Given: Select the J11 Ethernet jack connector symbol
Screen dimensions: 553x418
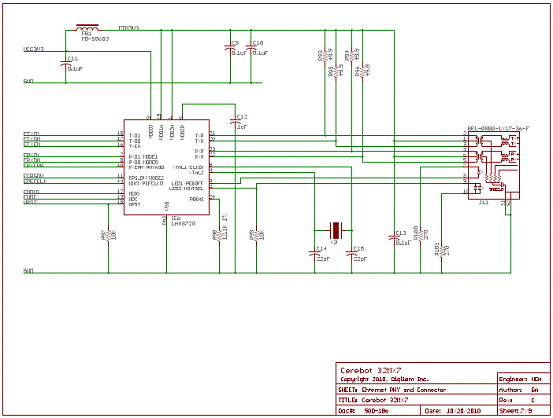Looking at the screenshot, I should pyautogui.click(x=493, y=165).
